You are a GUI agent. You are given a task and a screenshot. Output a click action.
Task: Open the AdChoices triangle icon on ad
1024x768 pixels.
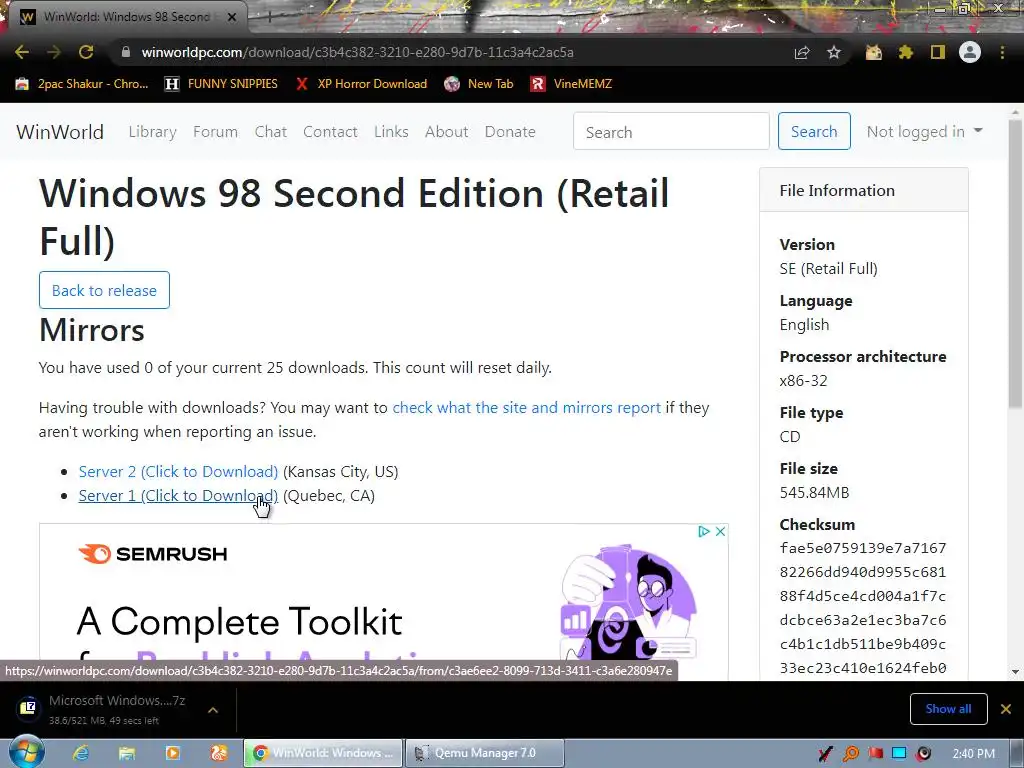coord(704,532)
